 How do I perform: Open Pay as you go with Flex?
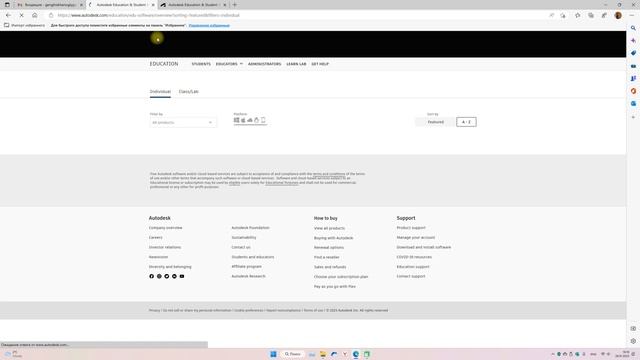[x=335, y=287]
